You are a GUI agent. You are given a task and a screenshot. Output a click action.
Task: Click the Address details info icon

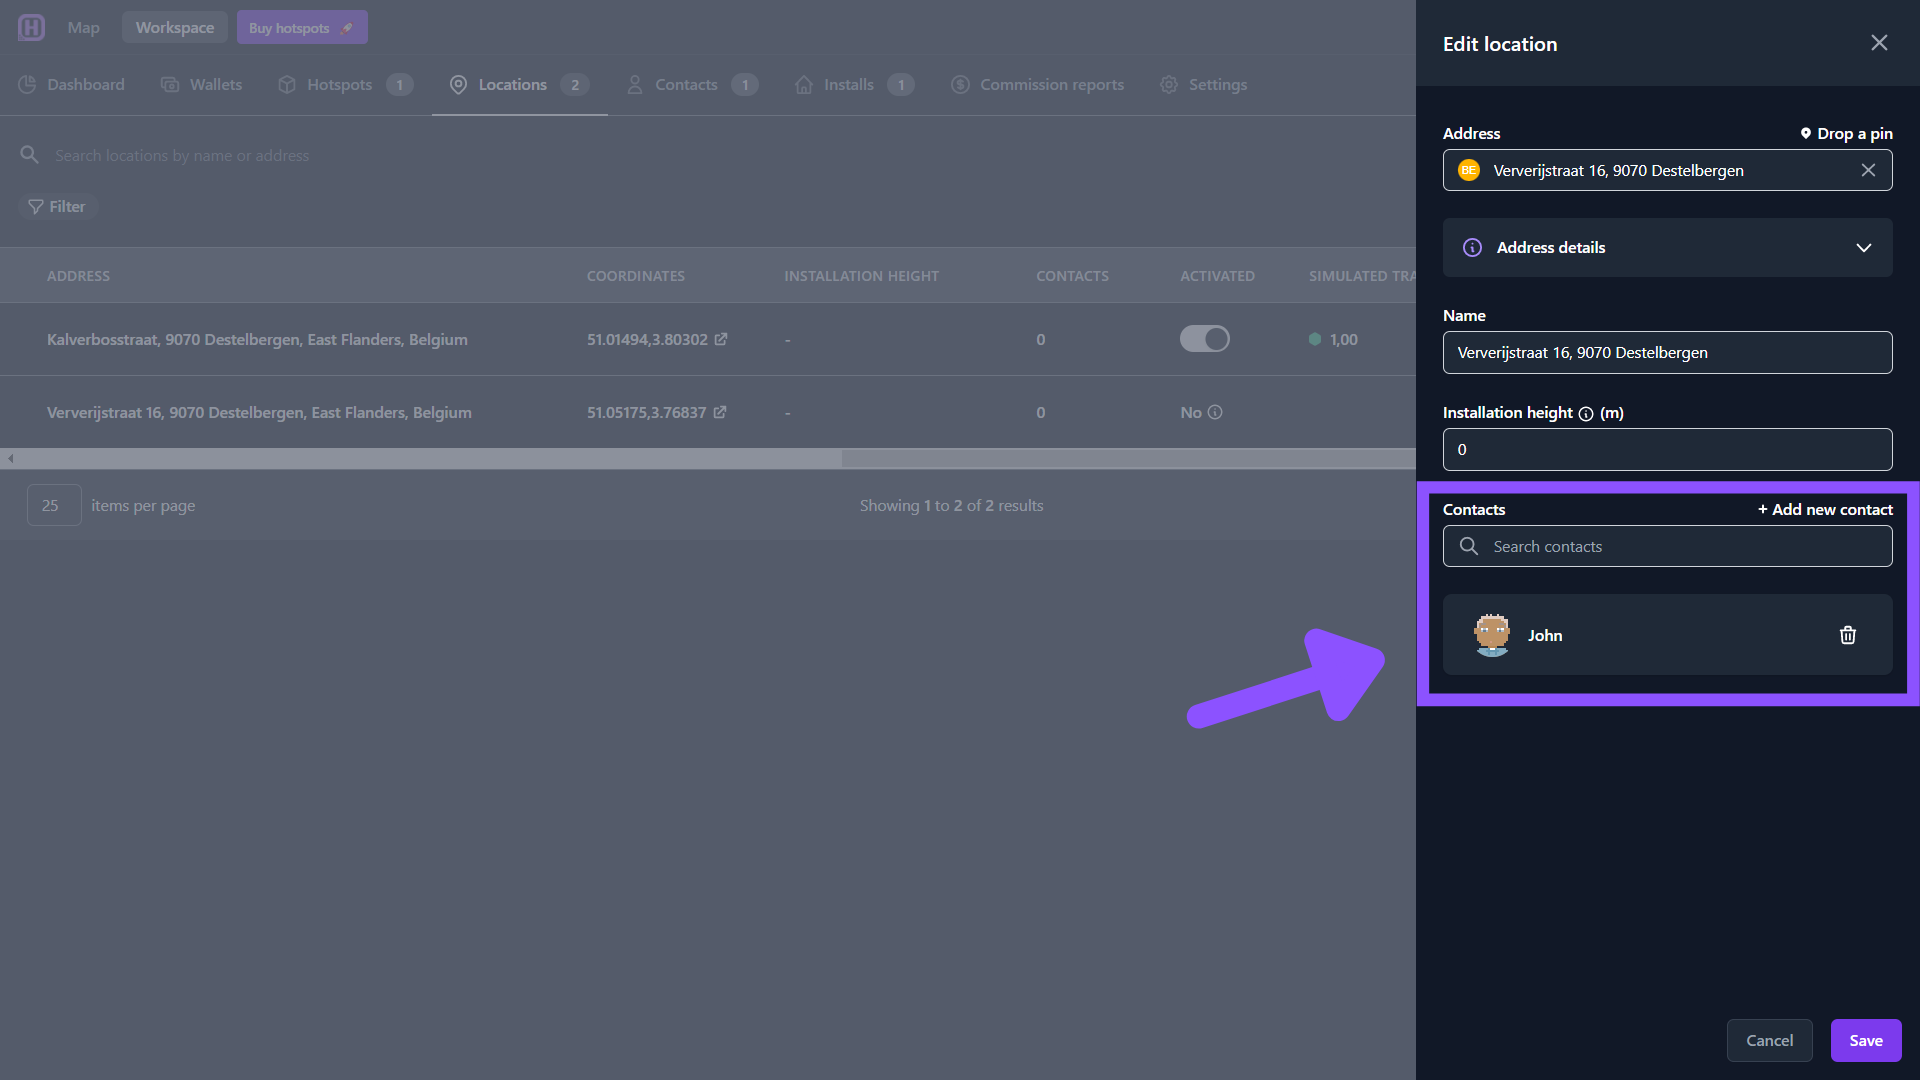coord(1472,247)
